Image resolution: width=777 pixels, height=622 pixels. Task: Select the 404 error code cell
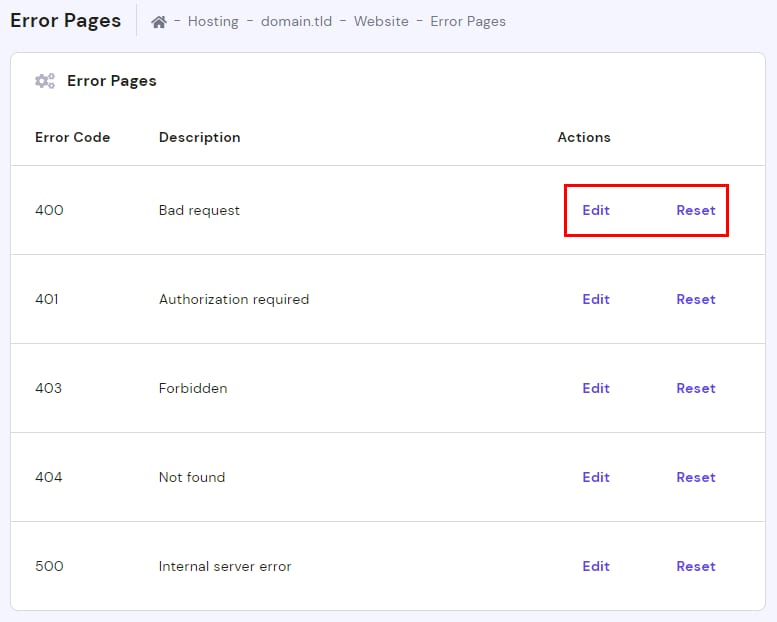49,477
